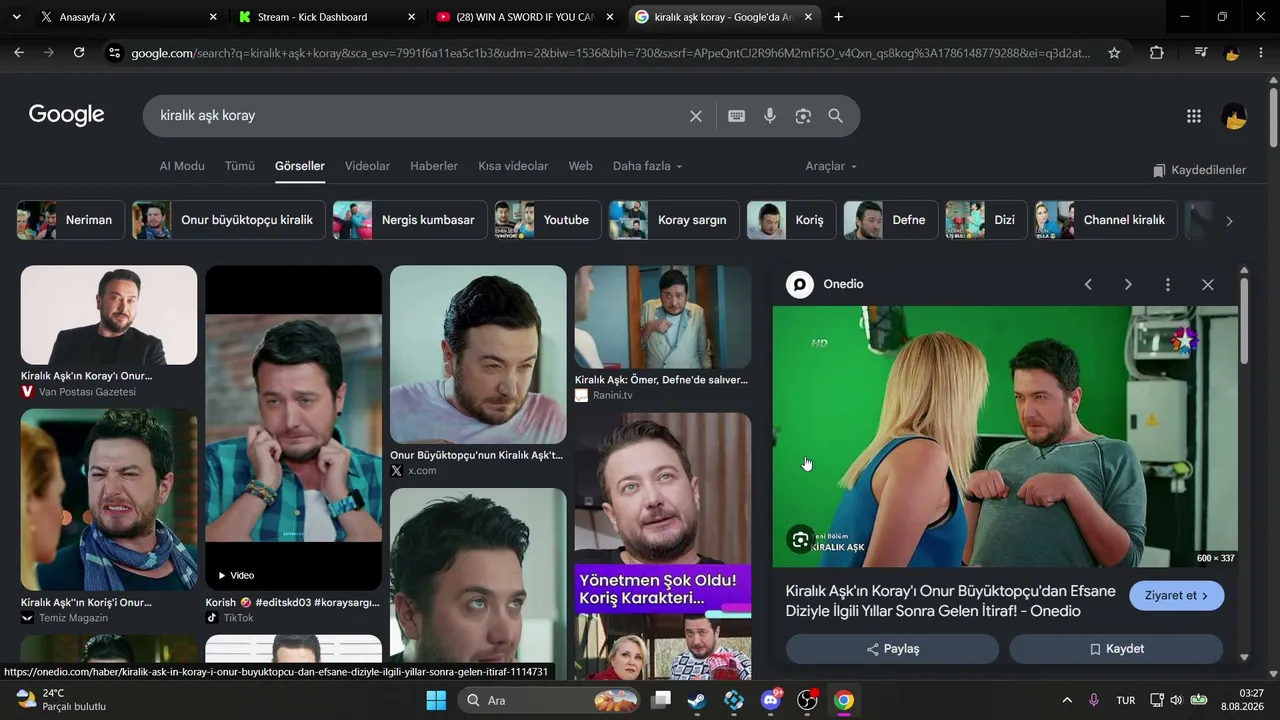Go back to the previous page
Image resolution: width=1280 pixels, height=720 pixels.
19,53
